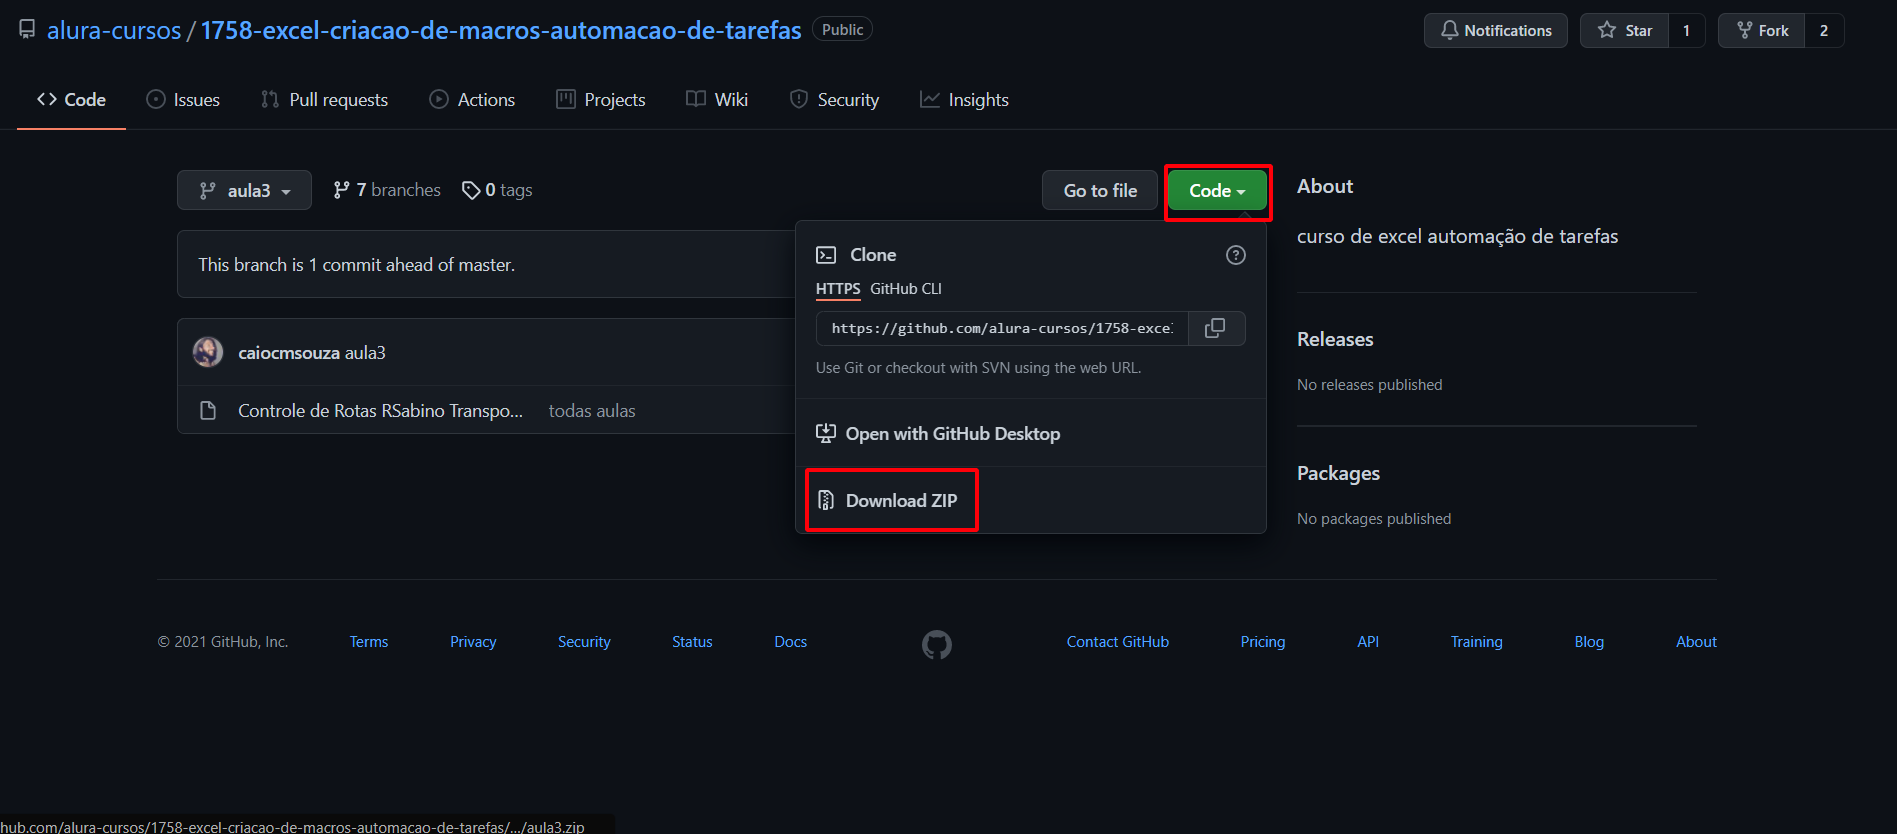Click the repository book icon beside alura-cursos
1897x834 pixels.
point(27,30)
